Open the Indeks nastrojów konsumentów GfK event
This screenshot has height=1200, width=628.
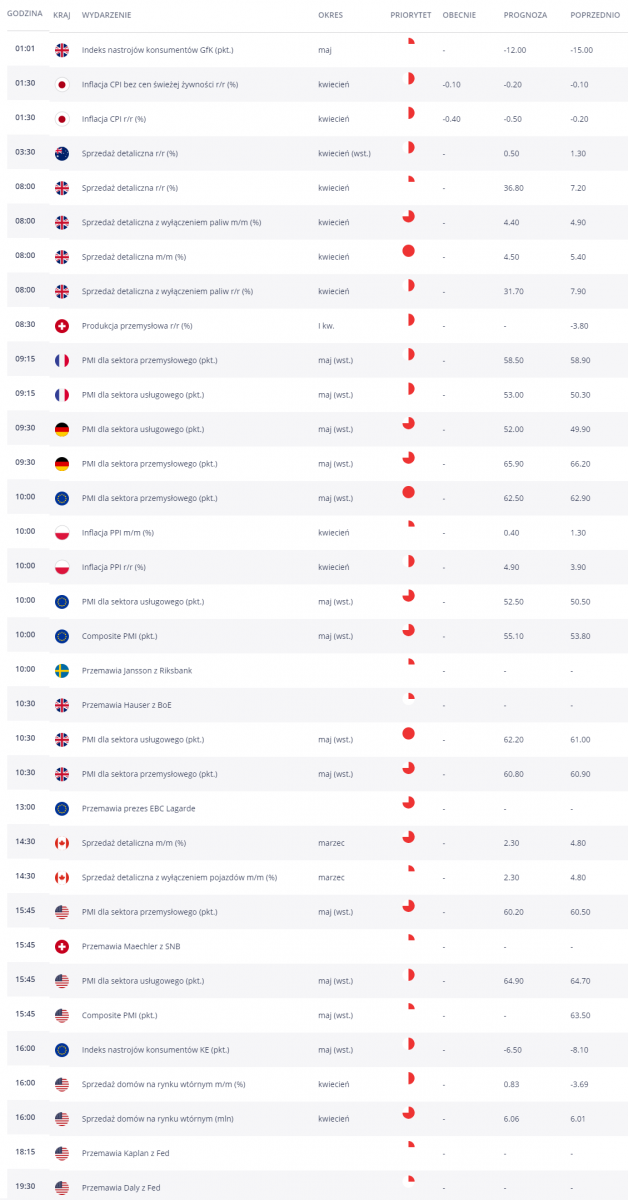coord(160,50)
